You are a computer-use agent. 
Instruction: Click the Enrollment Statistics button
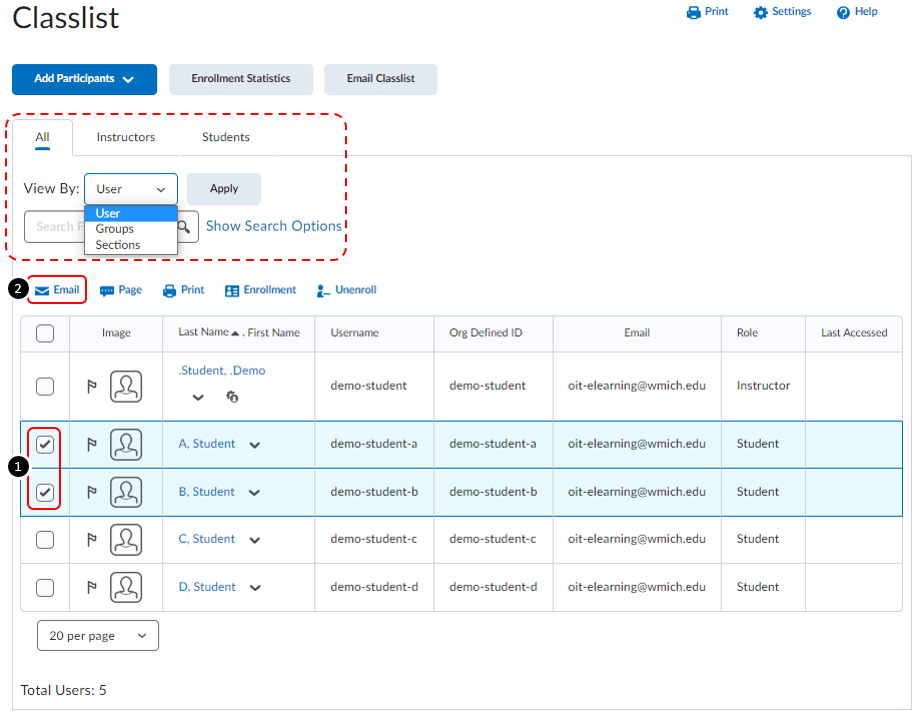(x=241, y=79)
